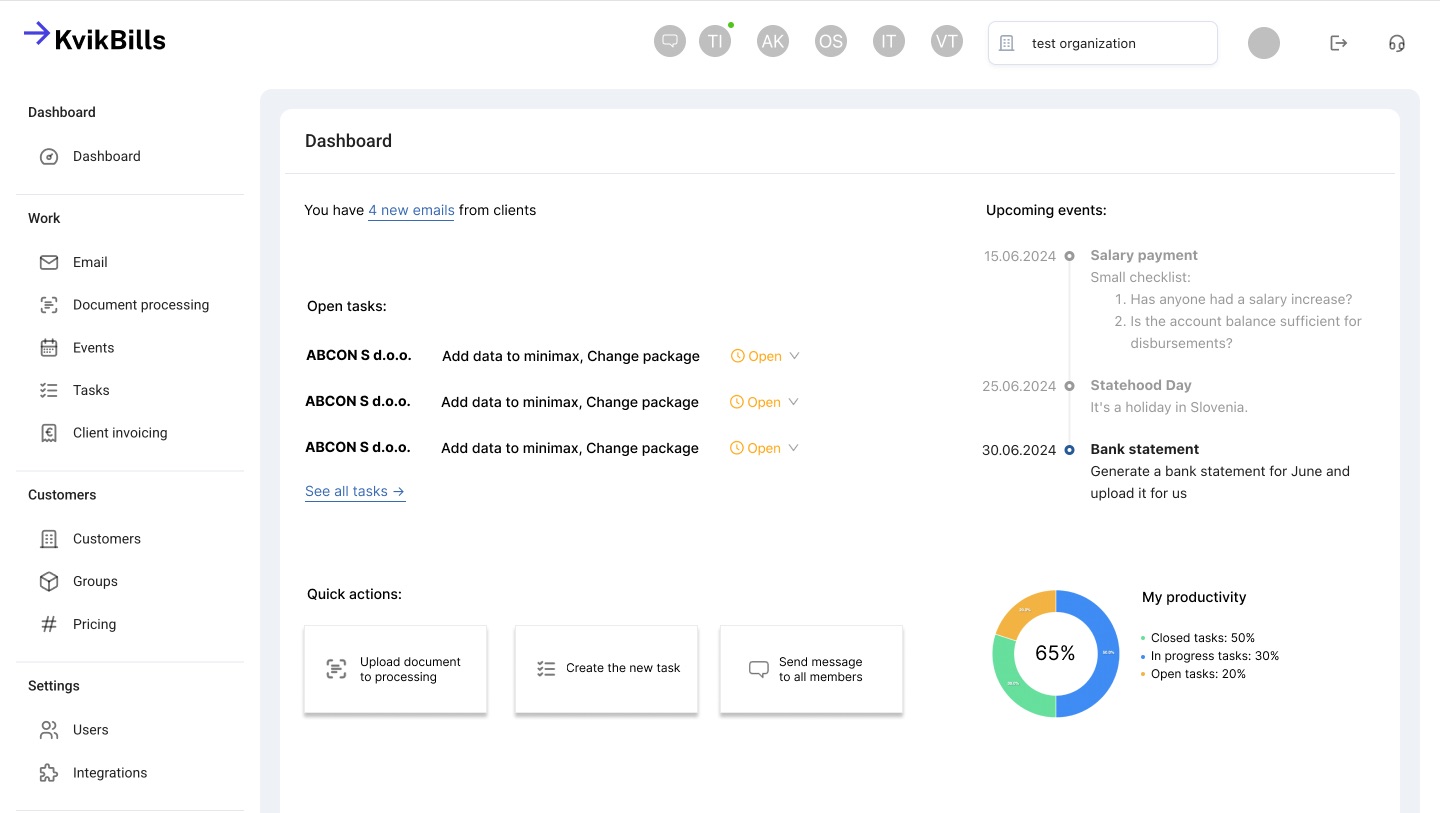Open the test organization selector

click(1103, 43)
